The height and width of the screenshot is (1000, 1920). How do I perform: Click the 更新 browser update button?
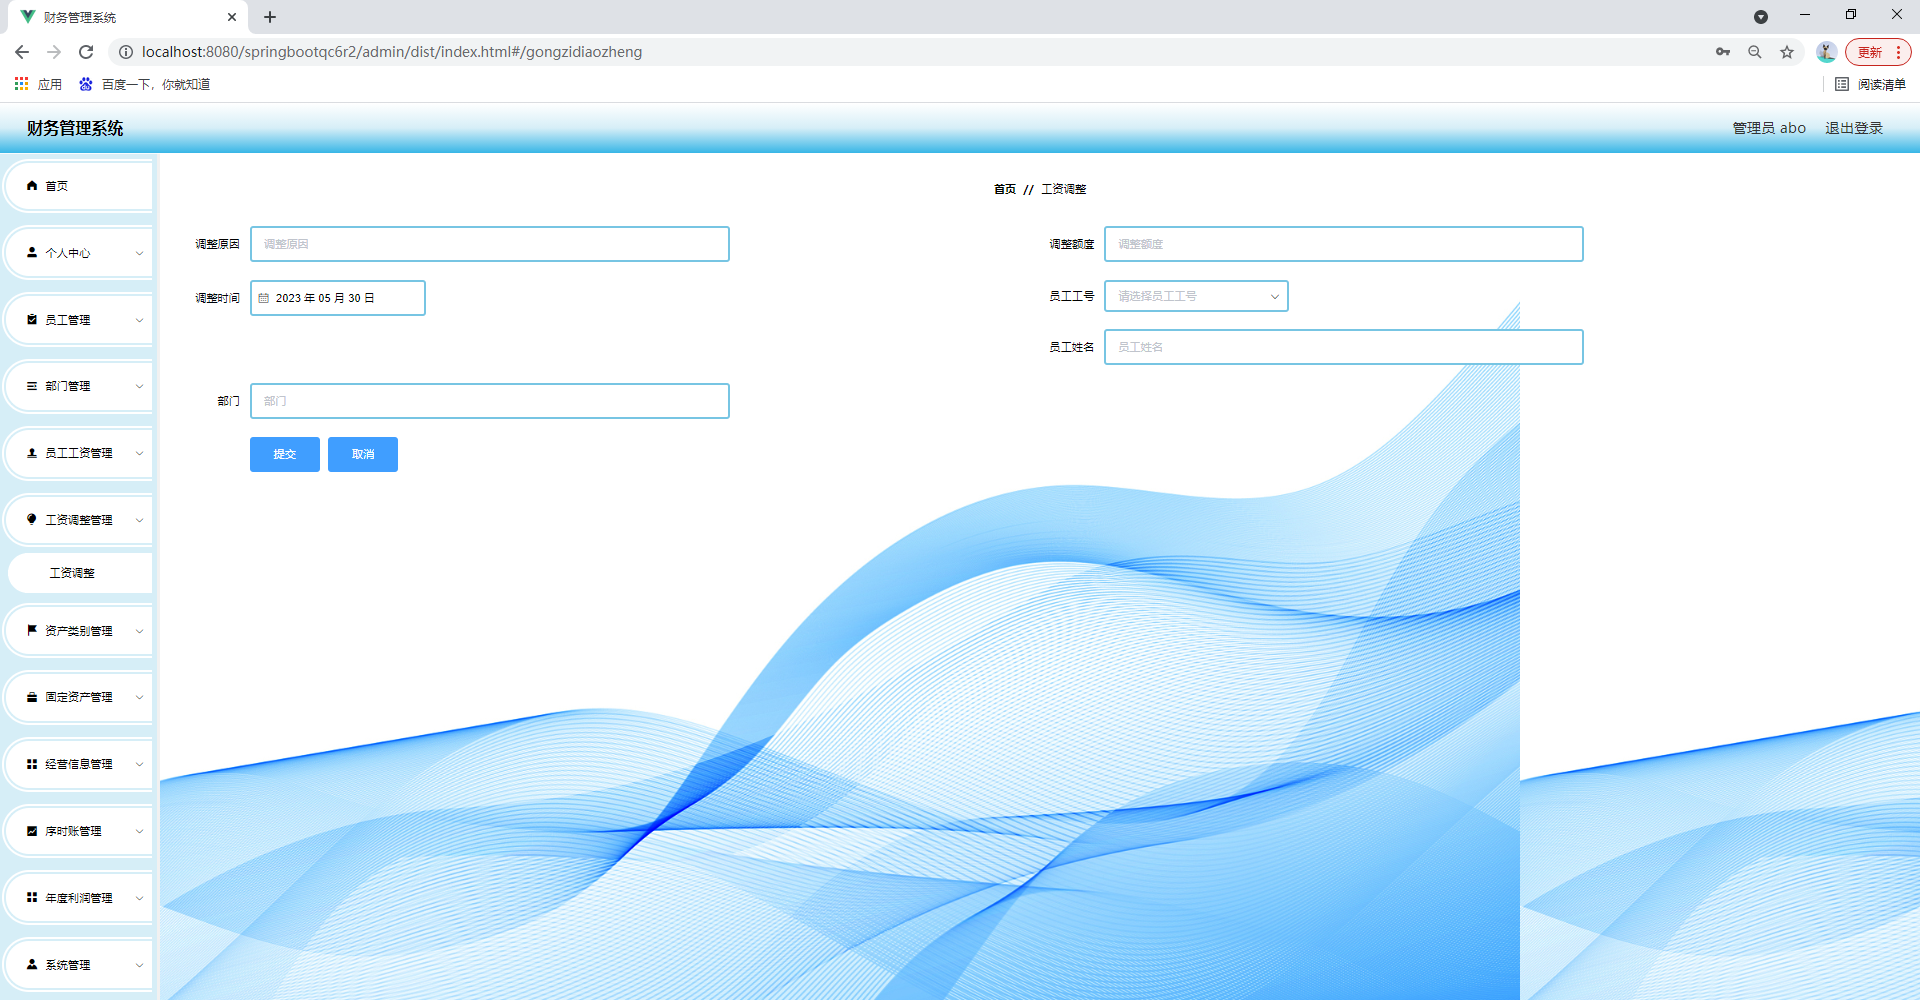pyautogui.click(x=1877, y=52)
